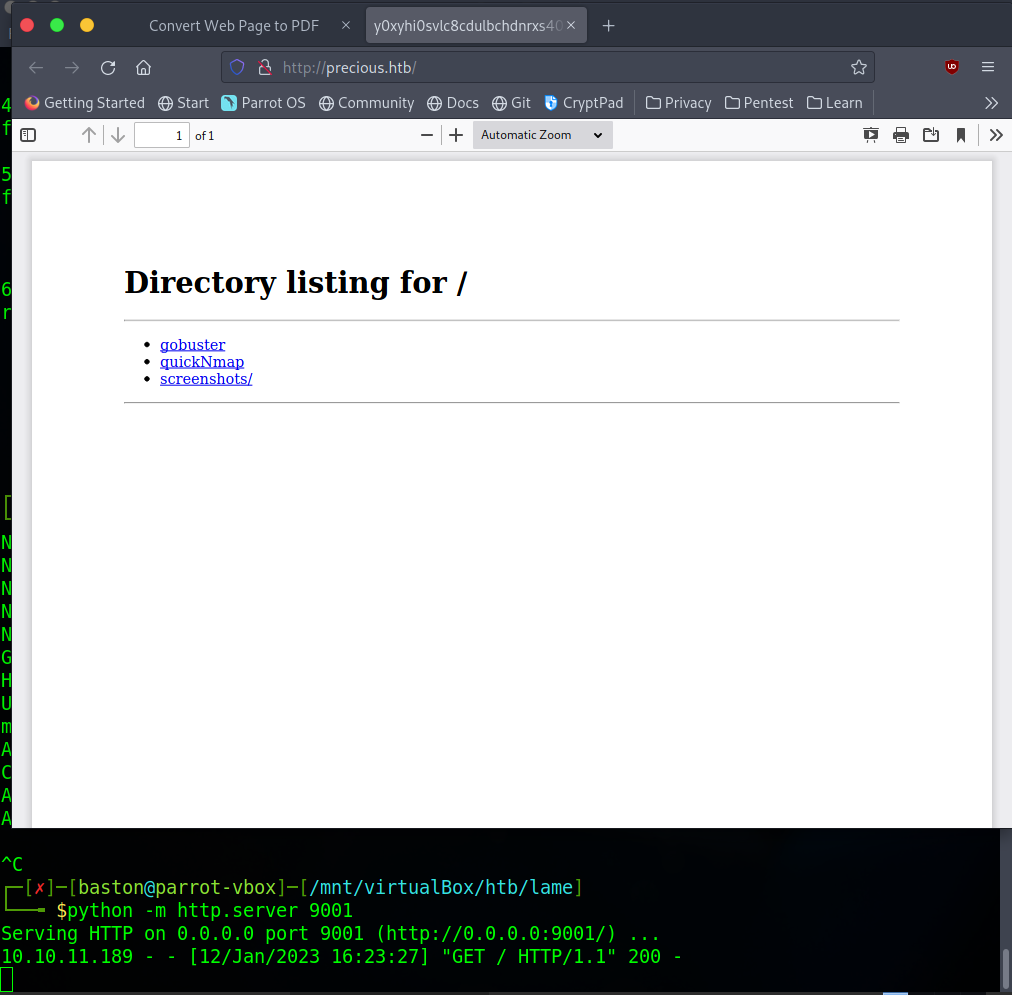The image size is (1012, 995).
Task: Reload the precious.htb page
Action: tap(107, 67)
